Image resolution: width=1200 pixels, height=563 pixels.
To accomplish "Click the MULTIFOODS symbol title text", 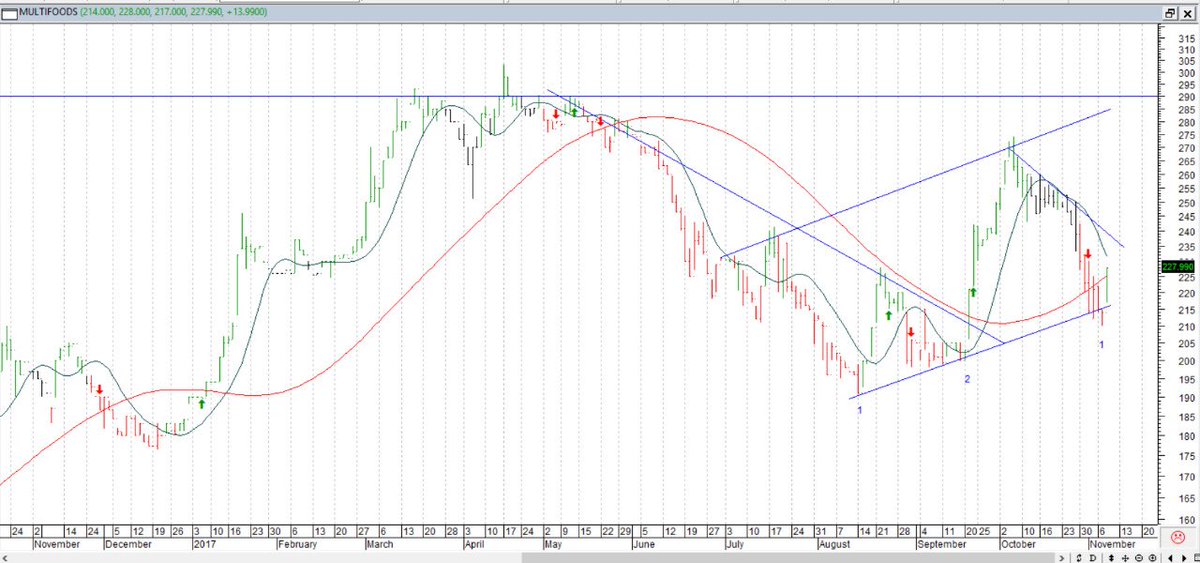I will tap(50, 13).
